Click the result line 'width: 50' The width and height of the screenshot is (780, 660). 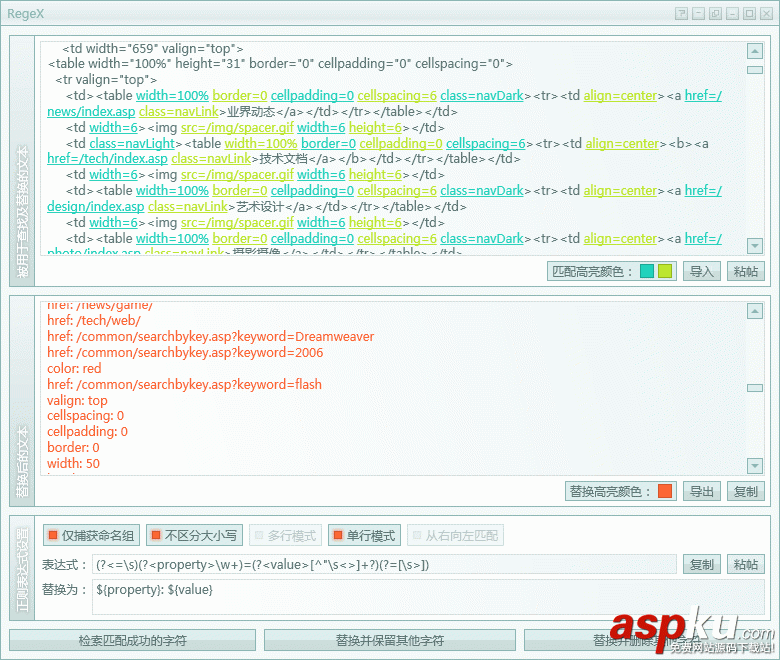coord(73,464)
